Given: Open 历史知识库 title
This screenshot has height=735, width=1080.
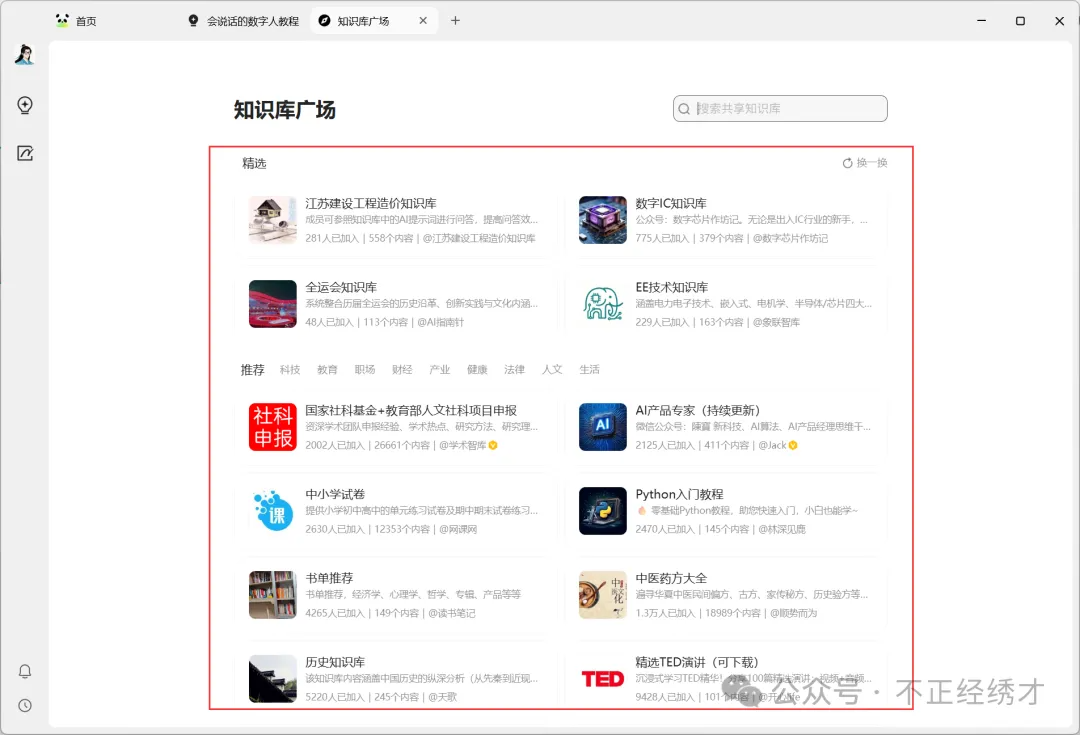Looking at the screenshot, I should [335, 663].
